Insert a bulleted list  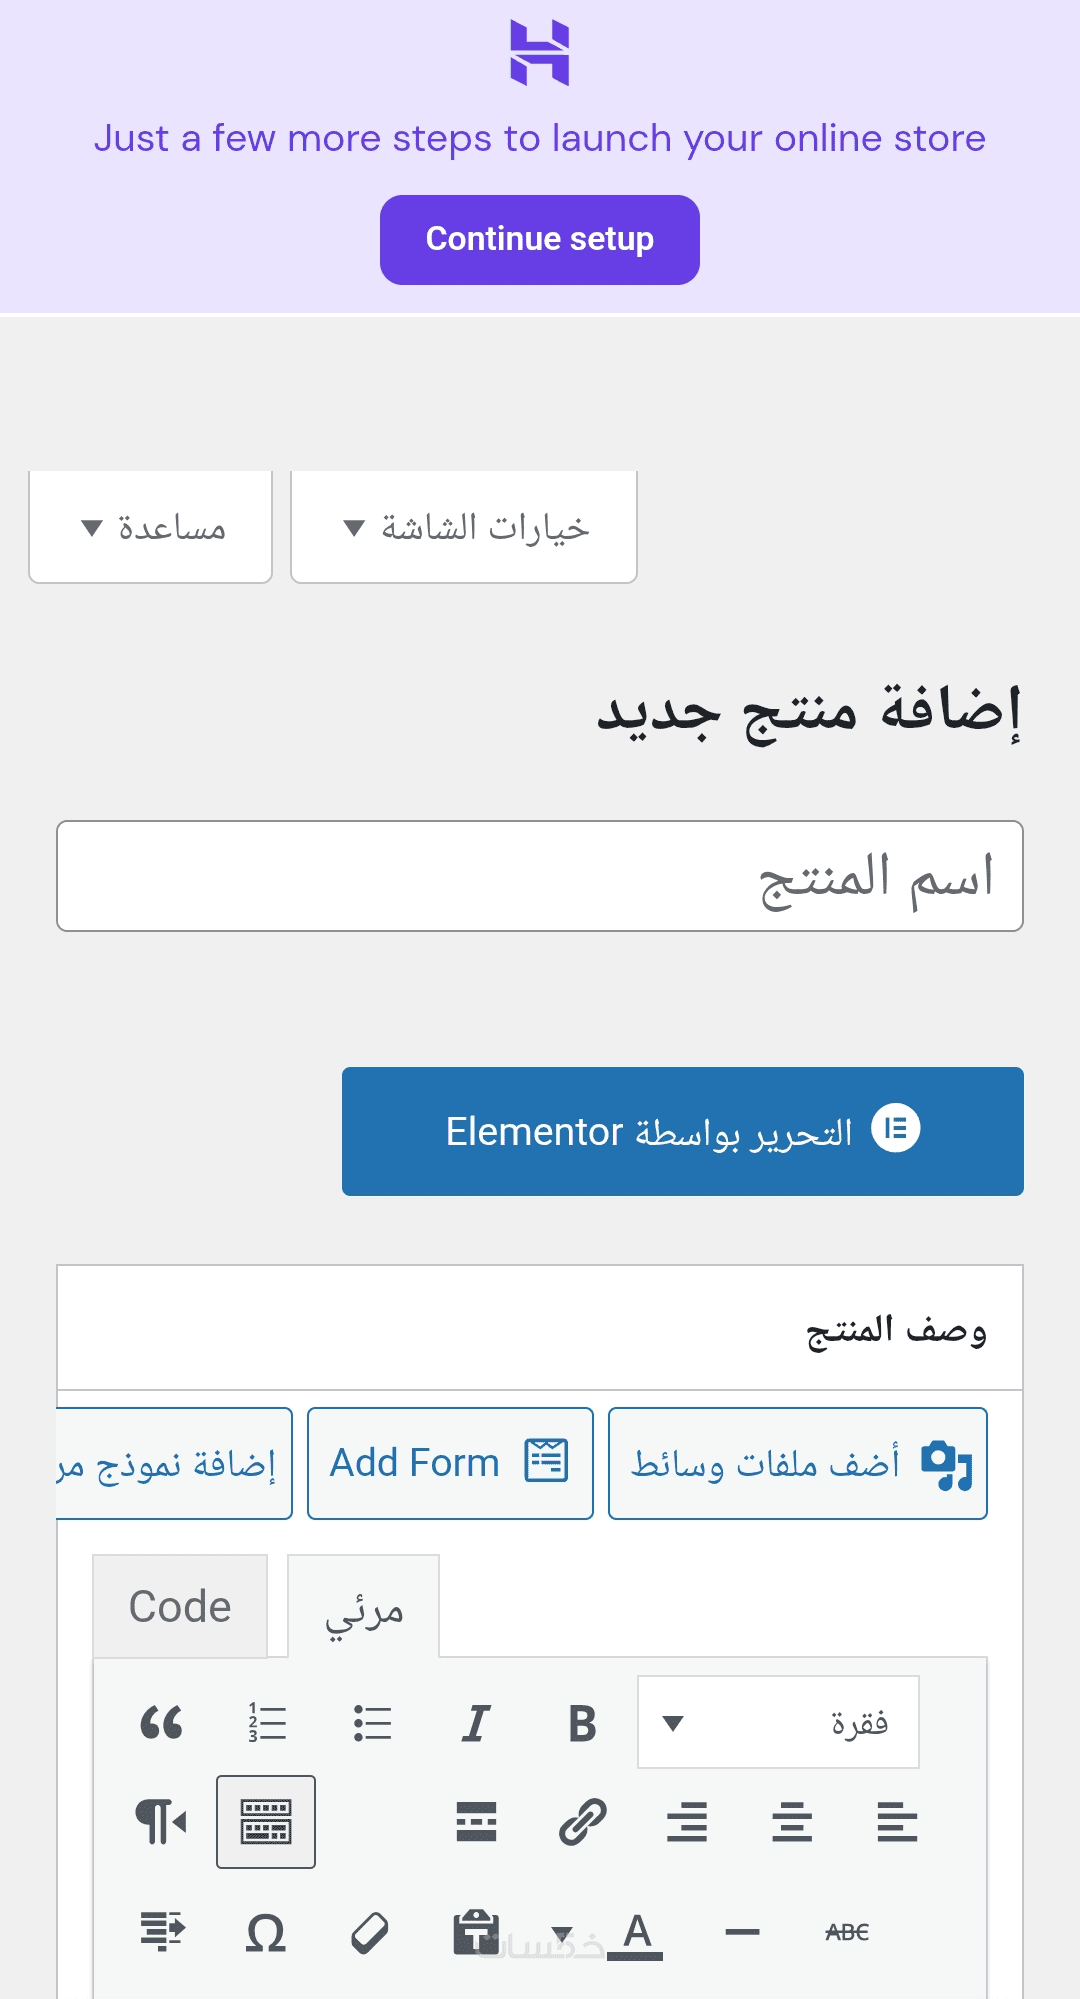[372, 1722]
